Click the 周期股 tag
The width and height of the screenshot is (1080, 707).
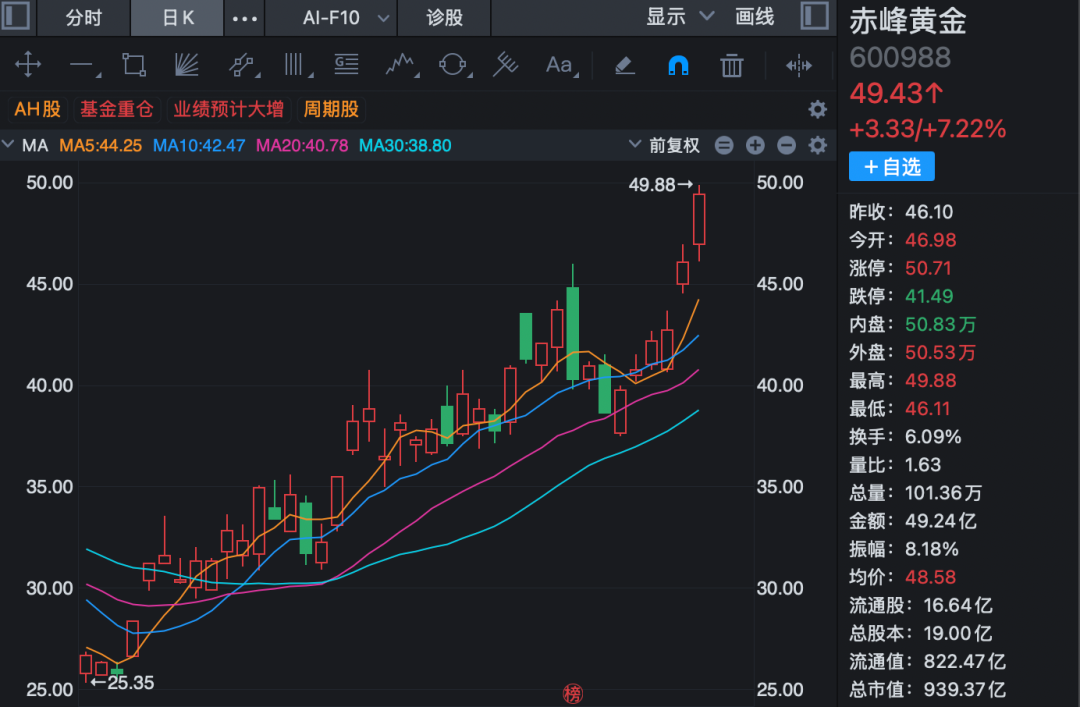(331, 109)
